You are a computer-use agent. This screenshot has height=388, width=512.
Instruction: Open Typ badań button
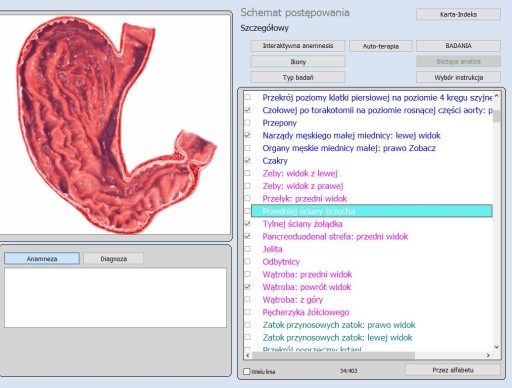coord(298,77)
